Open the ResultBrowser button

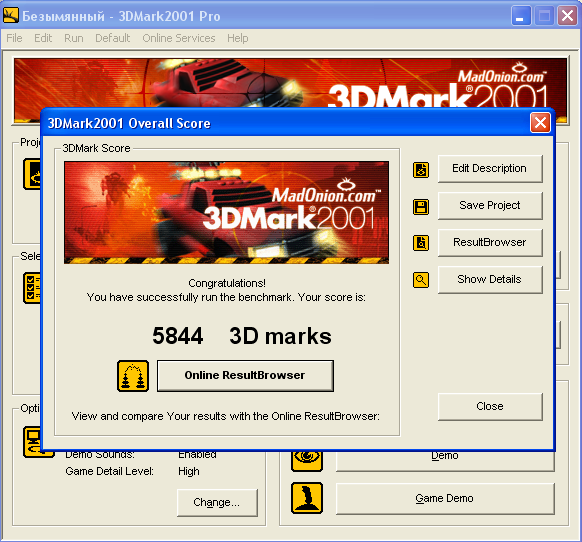(490, 242)
